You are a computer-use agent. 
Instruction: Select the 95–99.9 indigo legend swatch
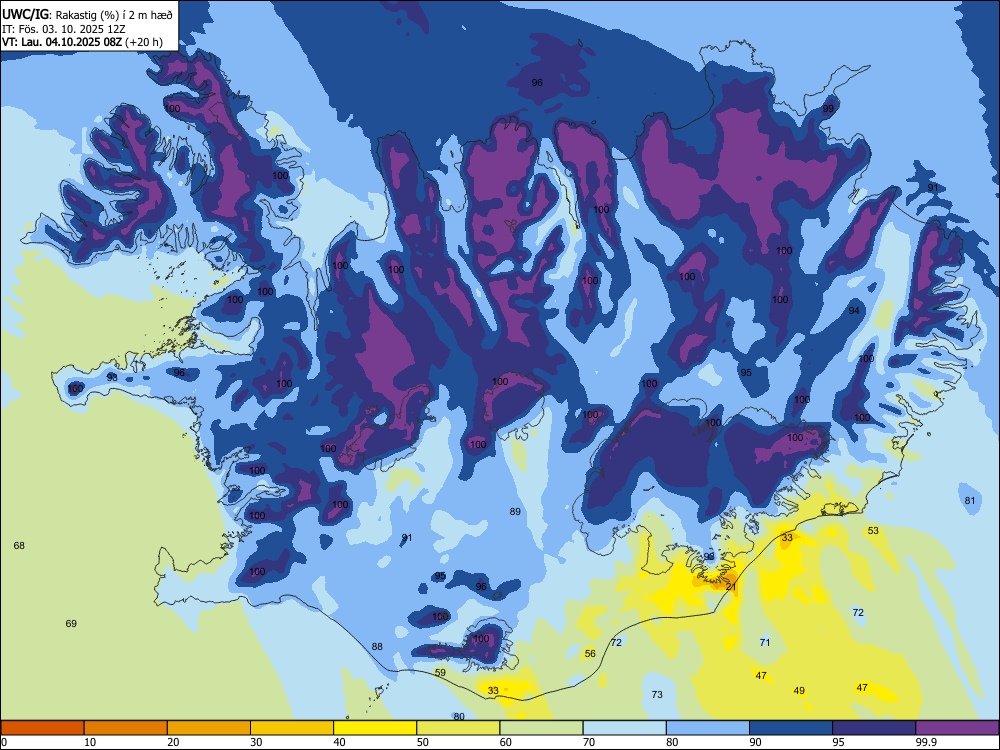(874, 728)
